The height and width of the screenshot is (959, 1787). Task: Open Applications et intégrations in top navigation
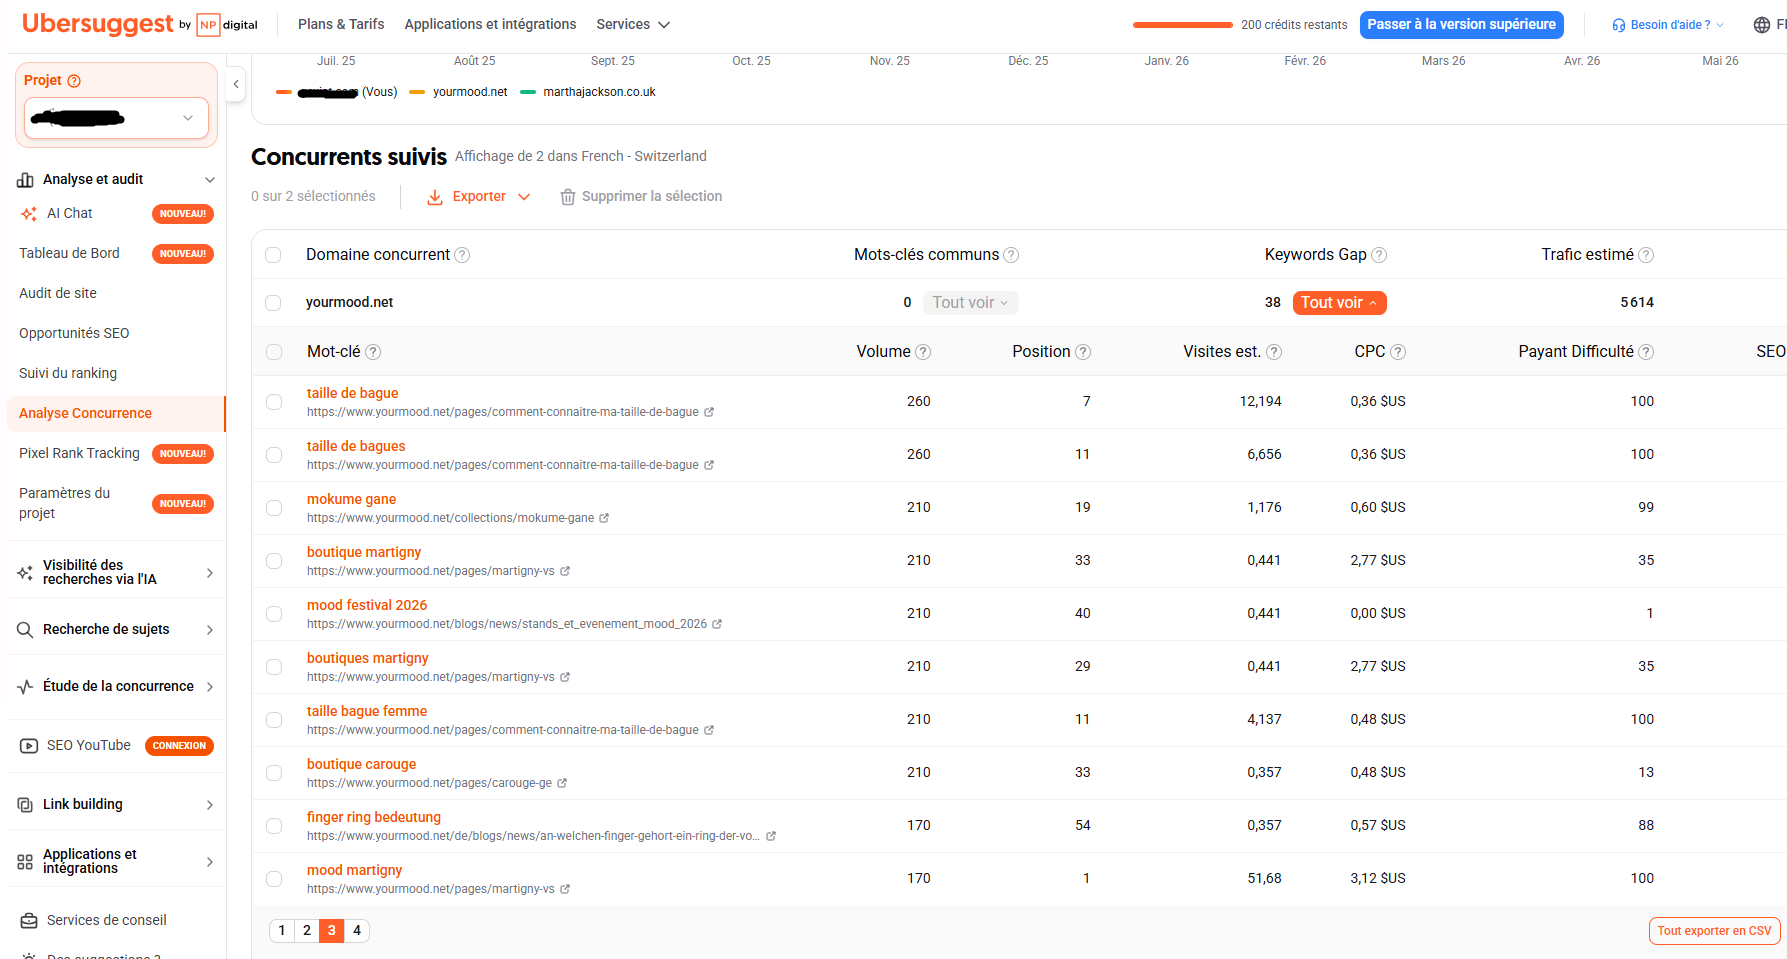click(490, 24)
